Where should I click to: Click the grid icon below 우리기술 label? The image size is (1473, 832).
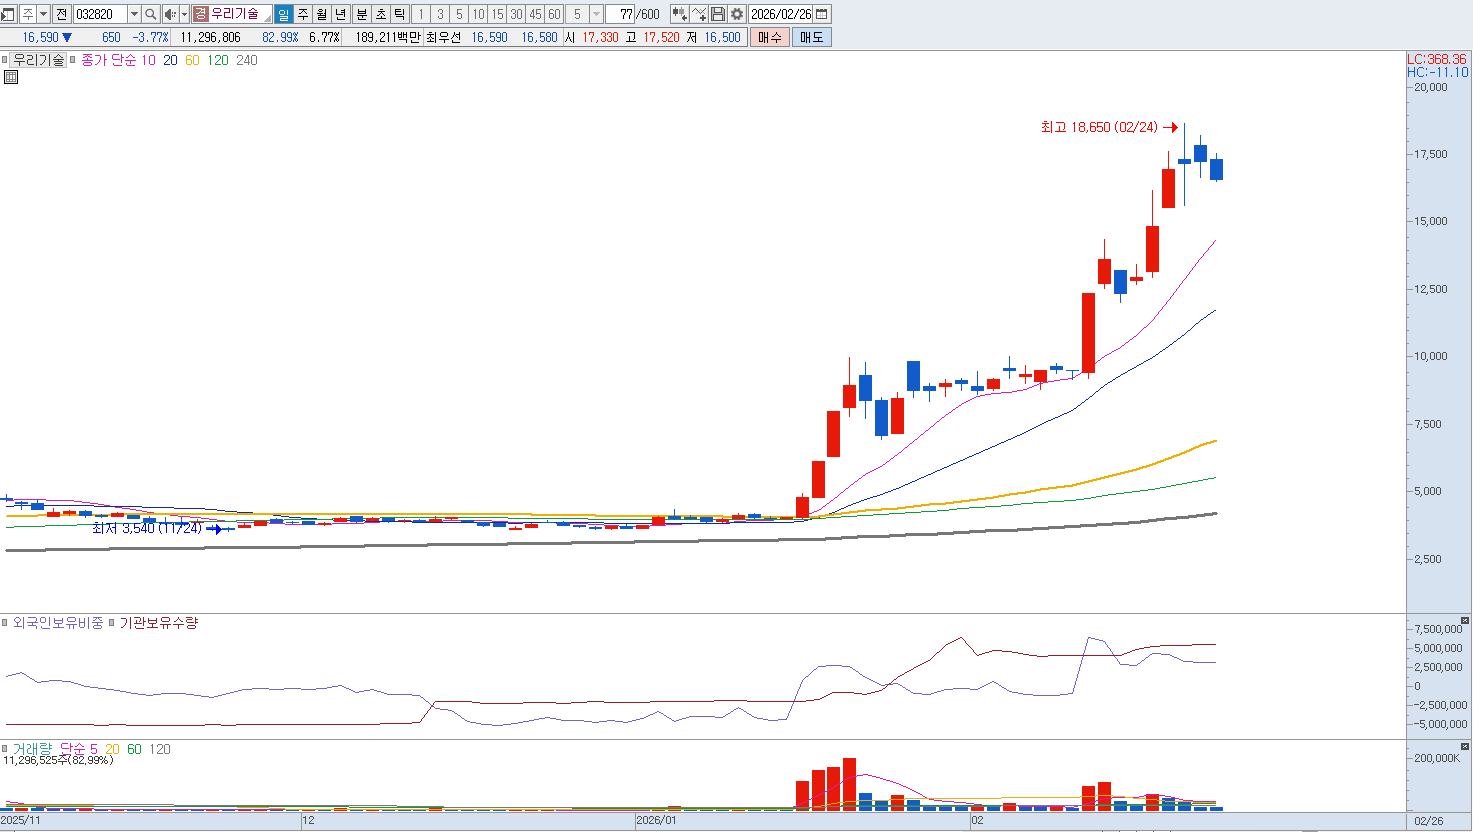pyautogui.click(x=11, y=77)
